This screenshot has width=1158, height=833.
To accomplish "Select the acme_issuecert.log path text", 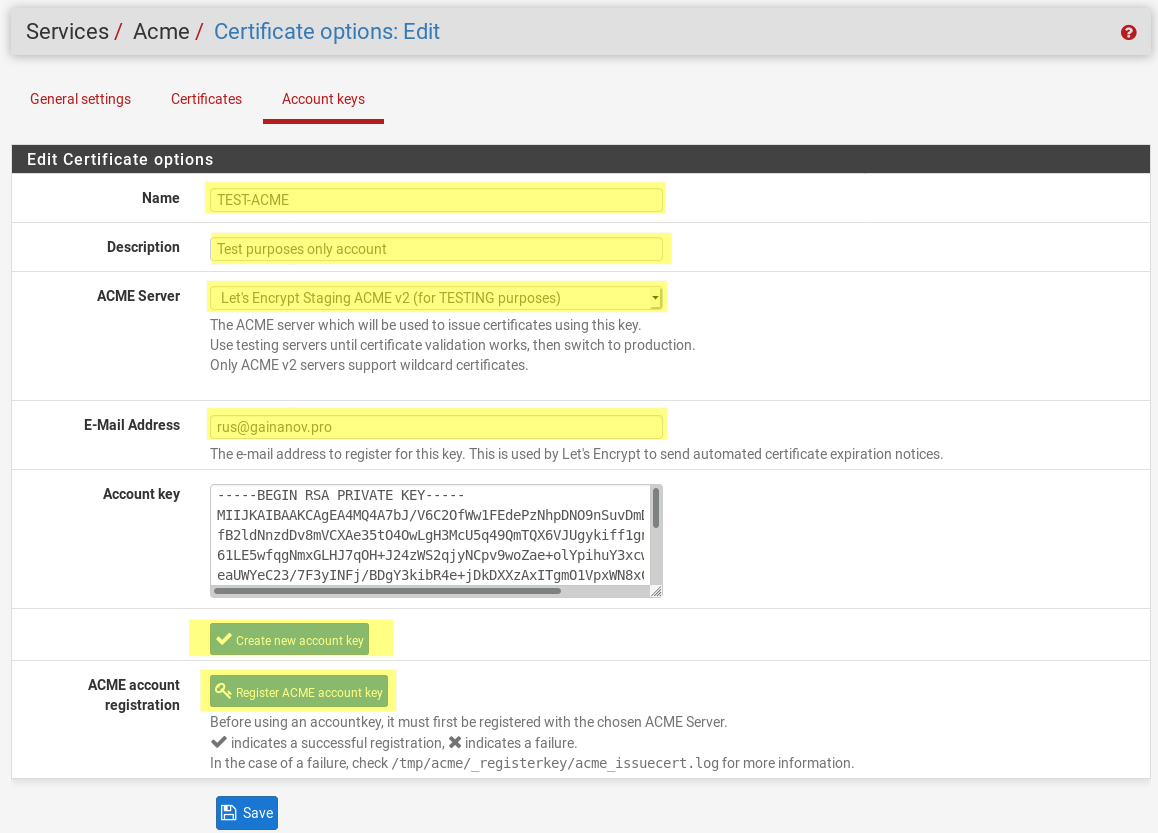I will [x=555, y=763].
